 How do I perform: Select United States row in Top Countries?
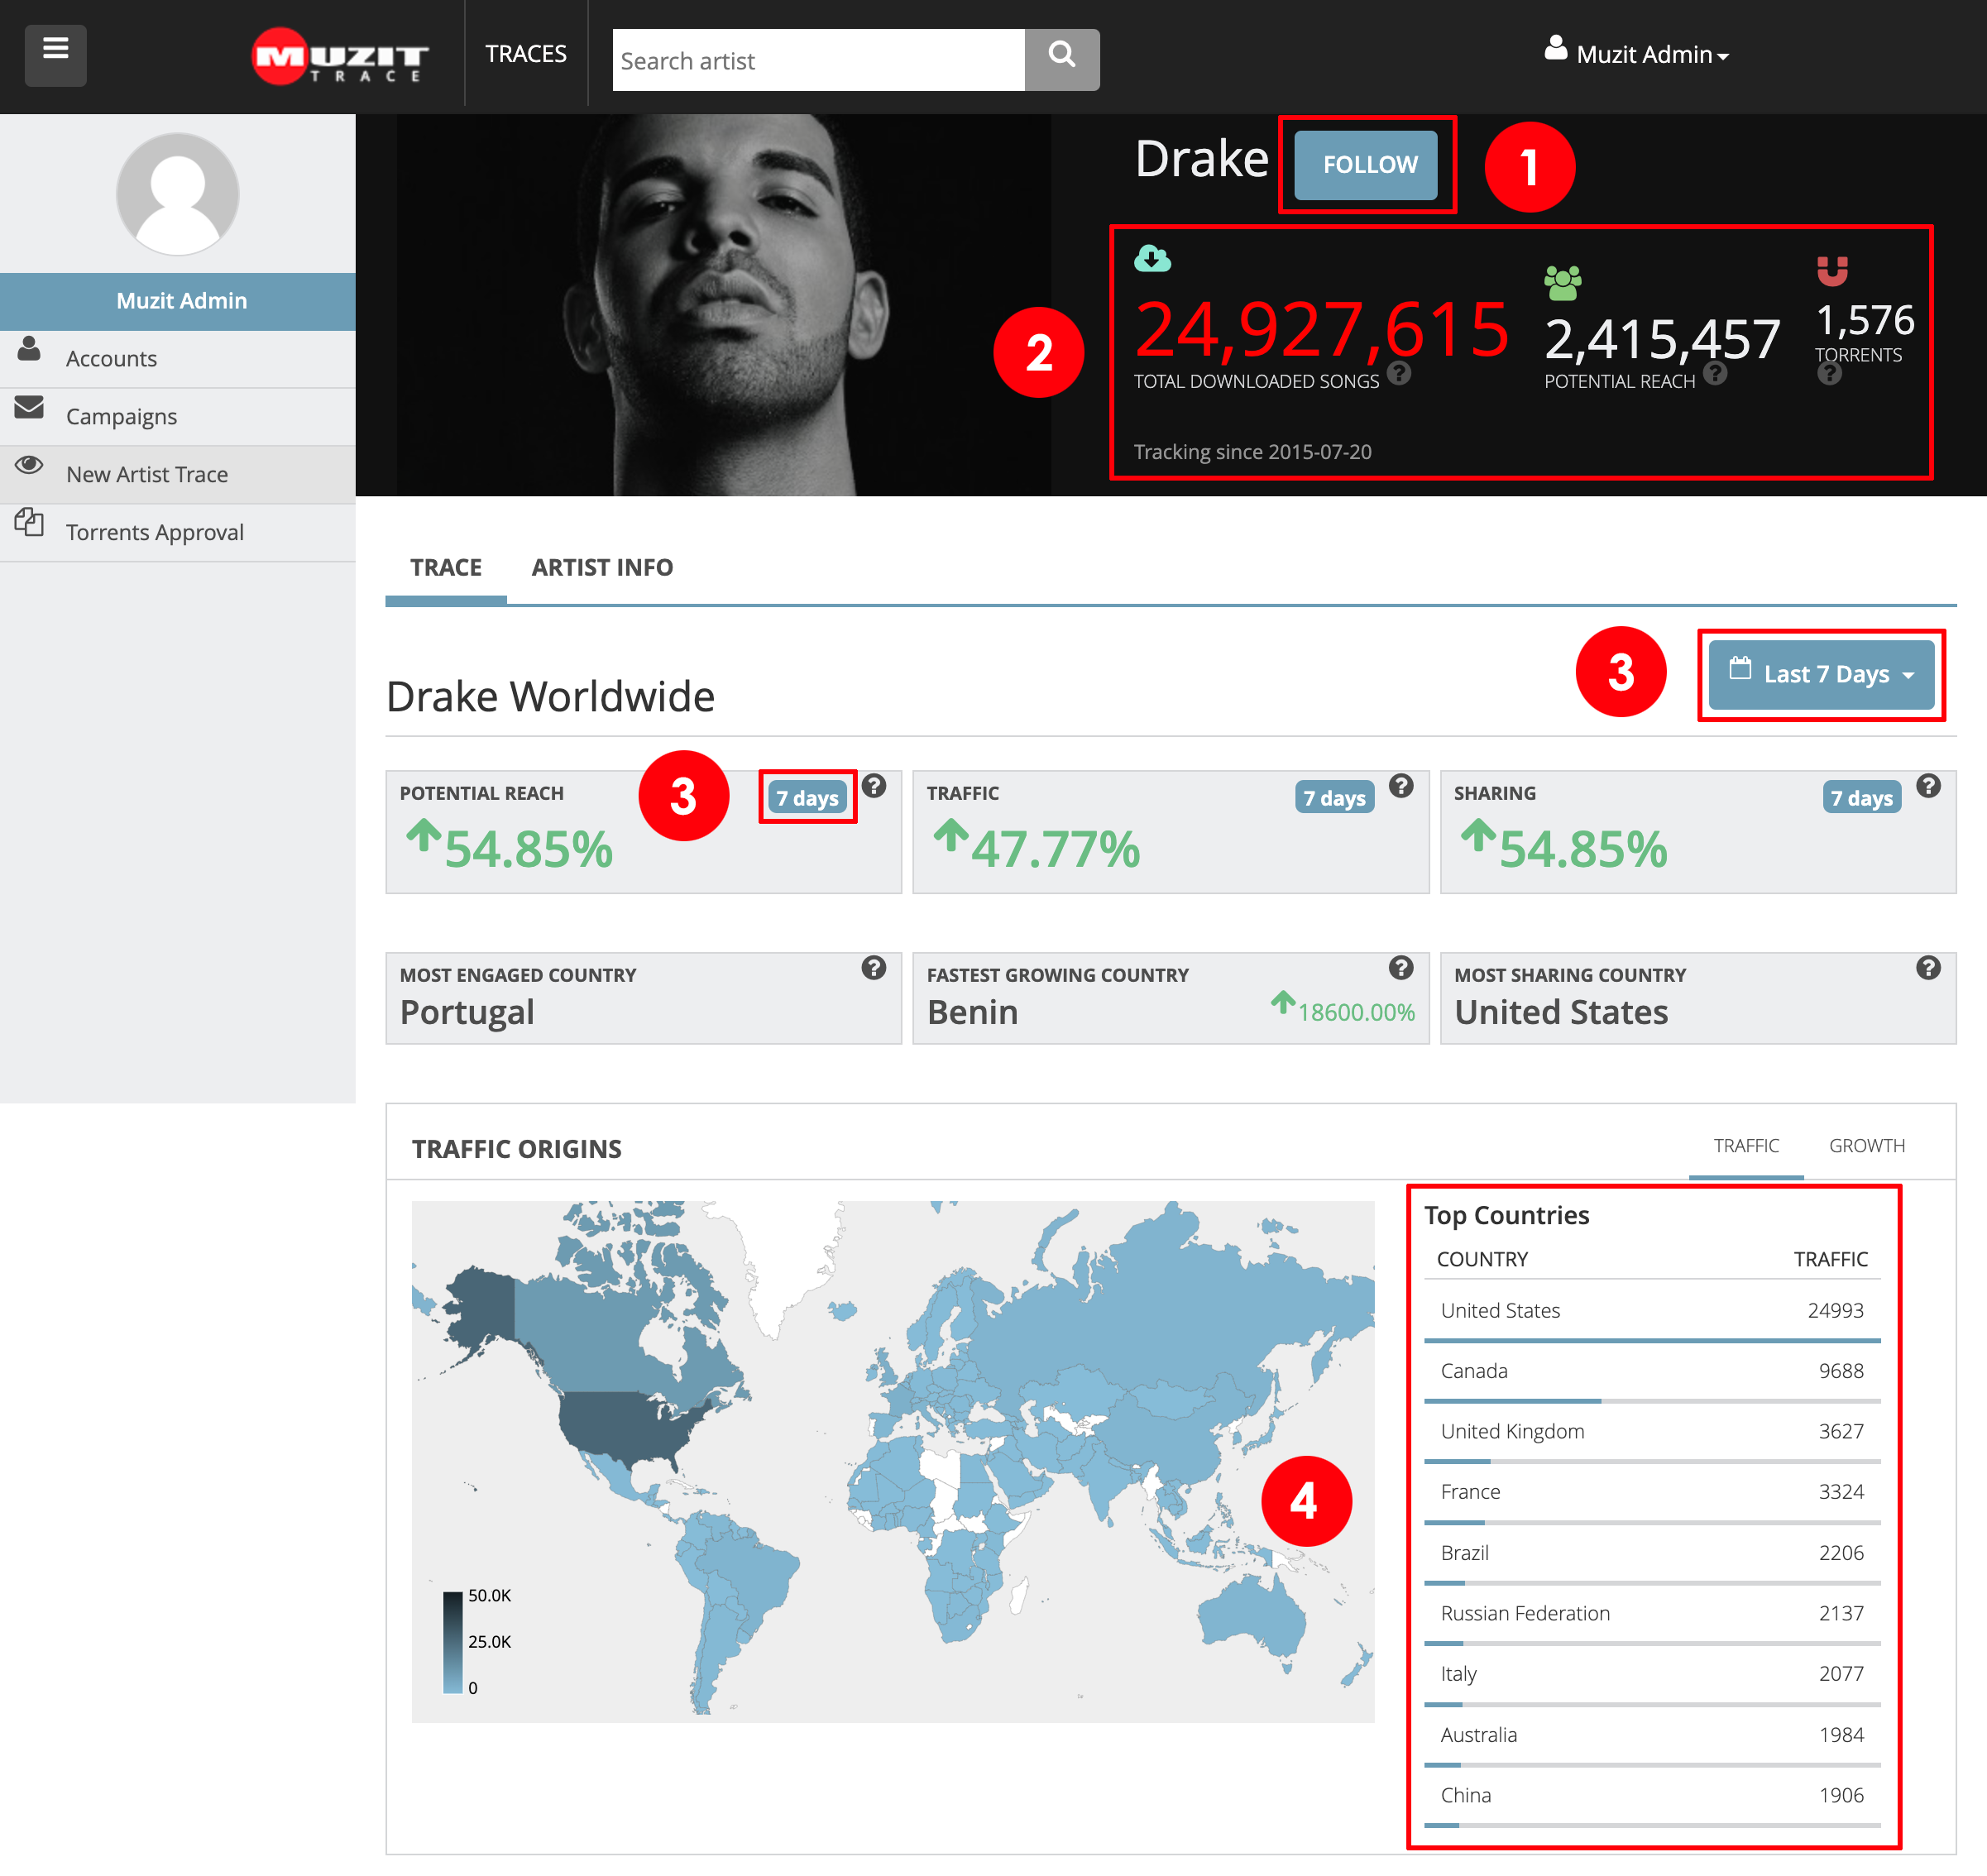click(1652, 1311)
